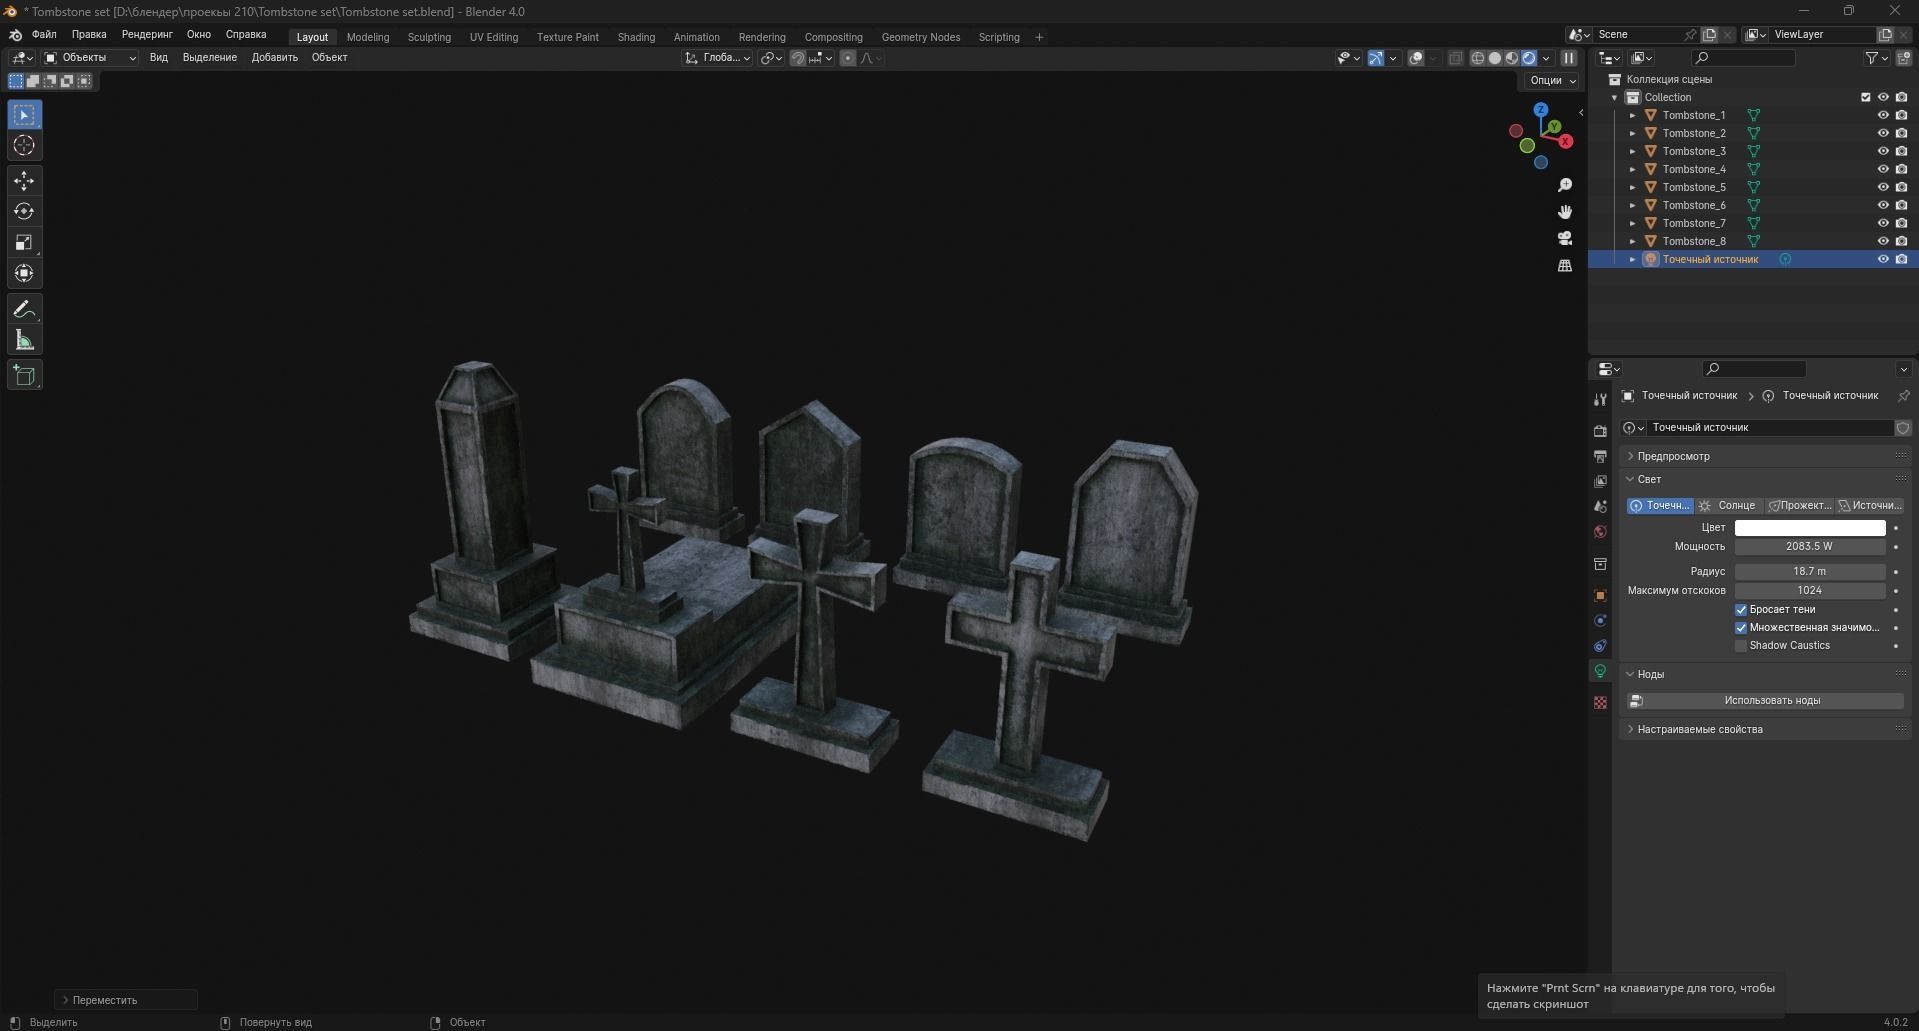
Task: Toggle Collection exclude checkbox in outliner
Action: coord(1865,97)
